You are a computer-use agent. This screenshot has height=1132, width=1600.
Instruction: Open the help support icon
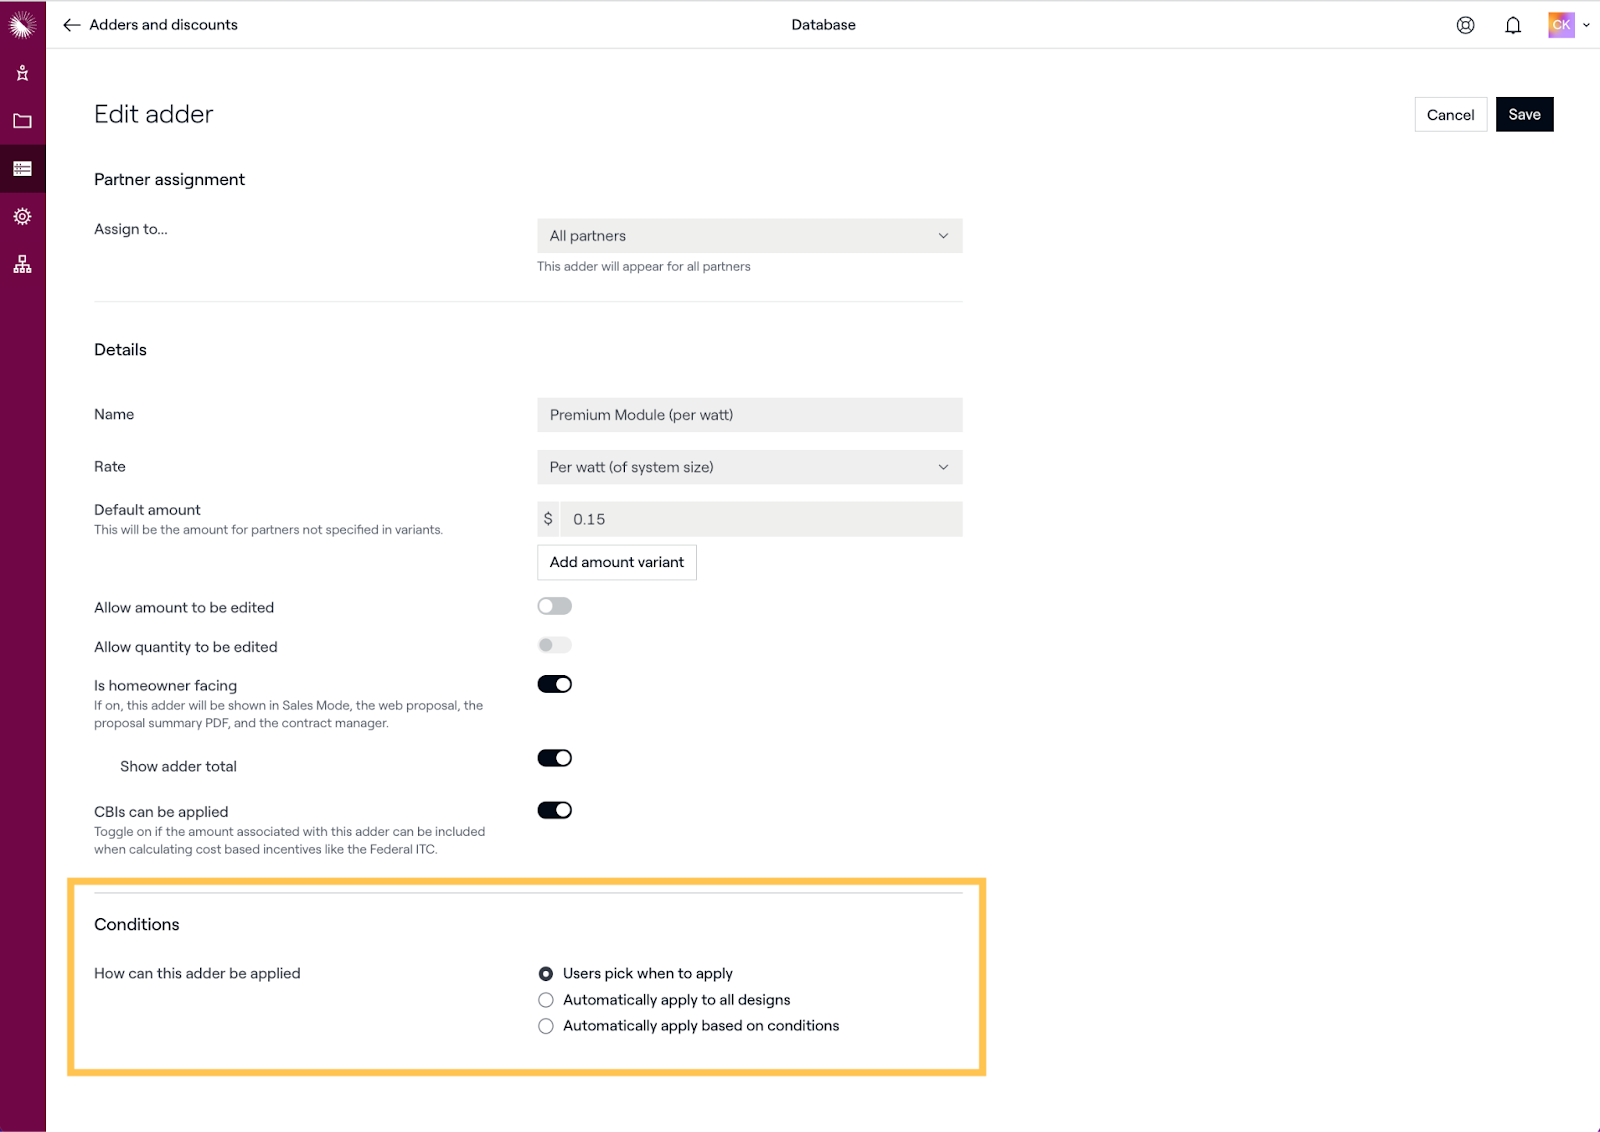click(x=1465, y=25)
